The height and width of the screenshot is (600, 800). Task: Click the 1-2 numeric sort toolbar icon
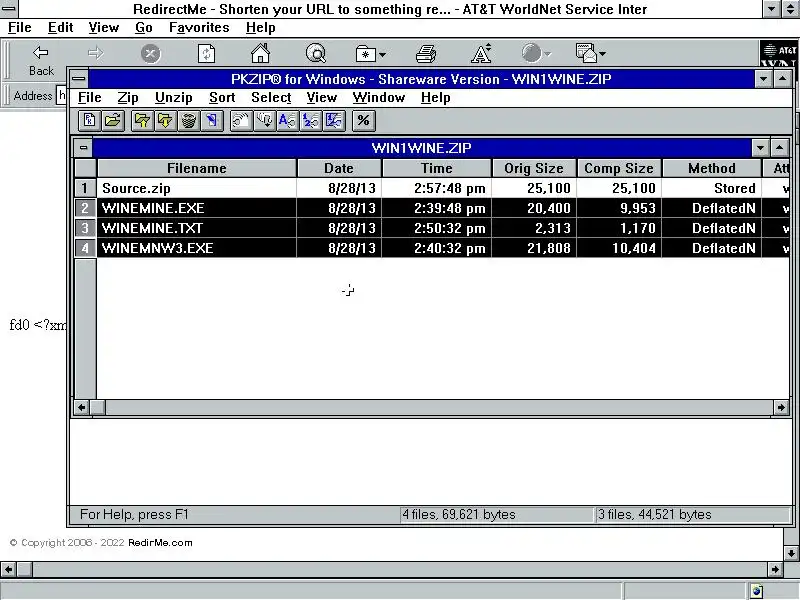click(x=311, y=121)
